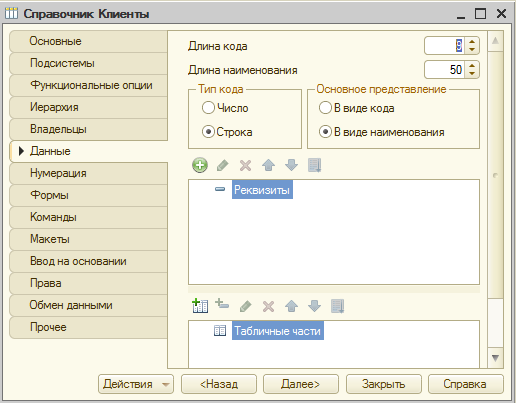Add attribute to tabular section icon
The width and height of the screenshot is (516, 403).
(222, 304)
